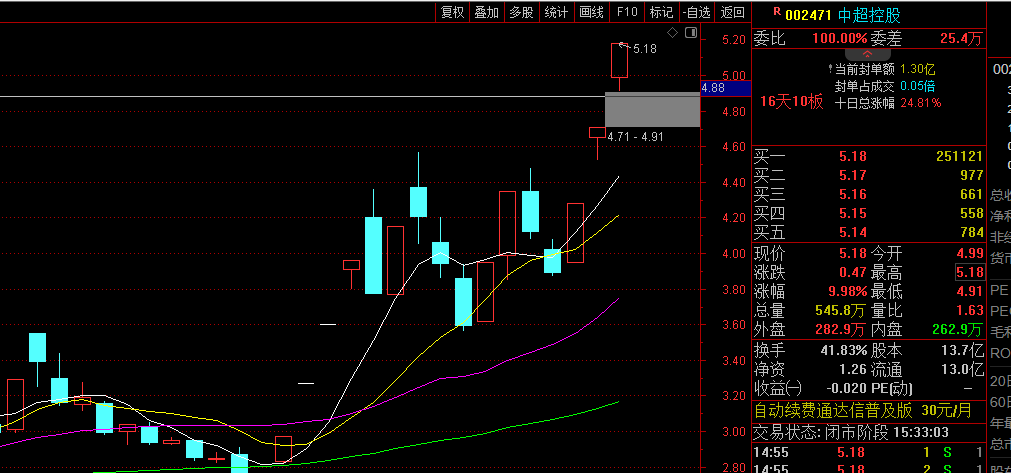This screenshot has height=473, width=1011.
Task: Click the 16天10板 limit-up label
Action: tap(791, 102)
